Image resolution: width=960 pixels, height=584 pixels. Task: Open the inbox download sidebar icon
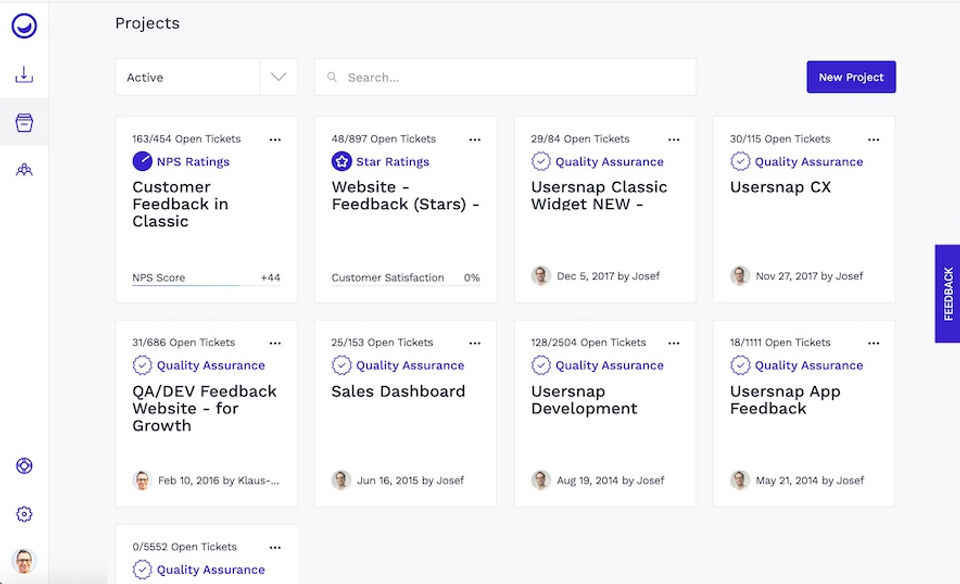coord(24,76)
